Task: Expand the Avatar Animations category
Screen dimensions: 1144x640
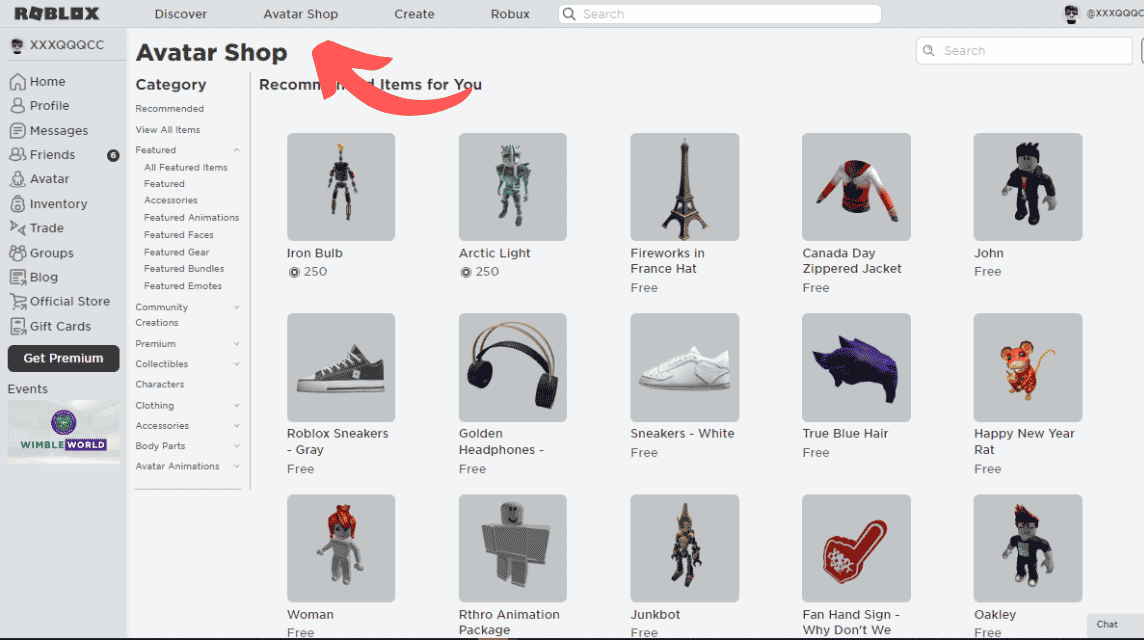Action: (x=236, y=466)
